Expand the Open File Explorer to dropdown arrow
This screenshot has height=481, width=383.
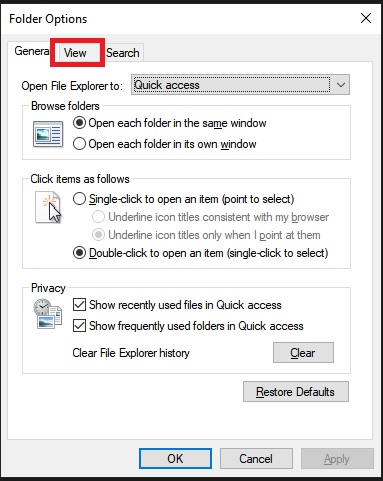point(341,85)
